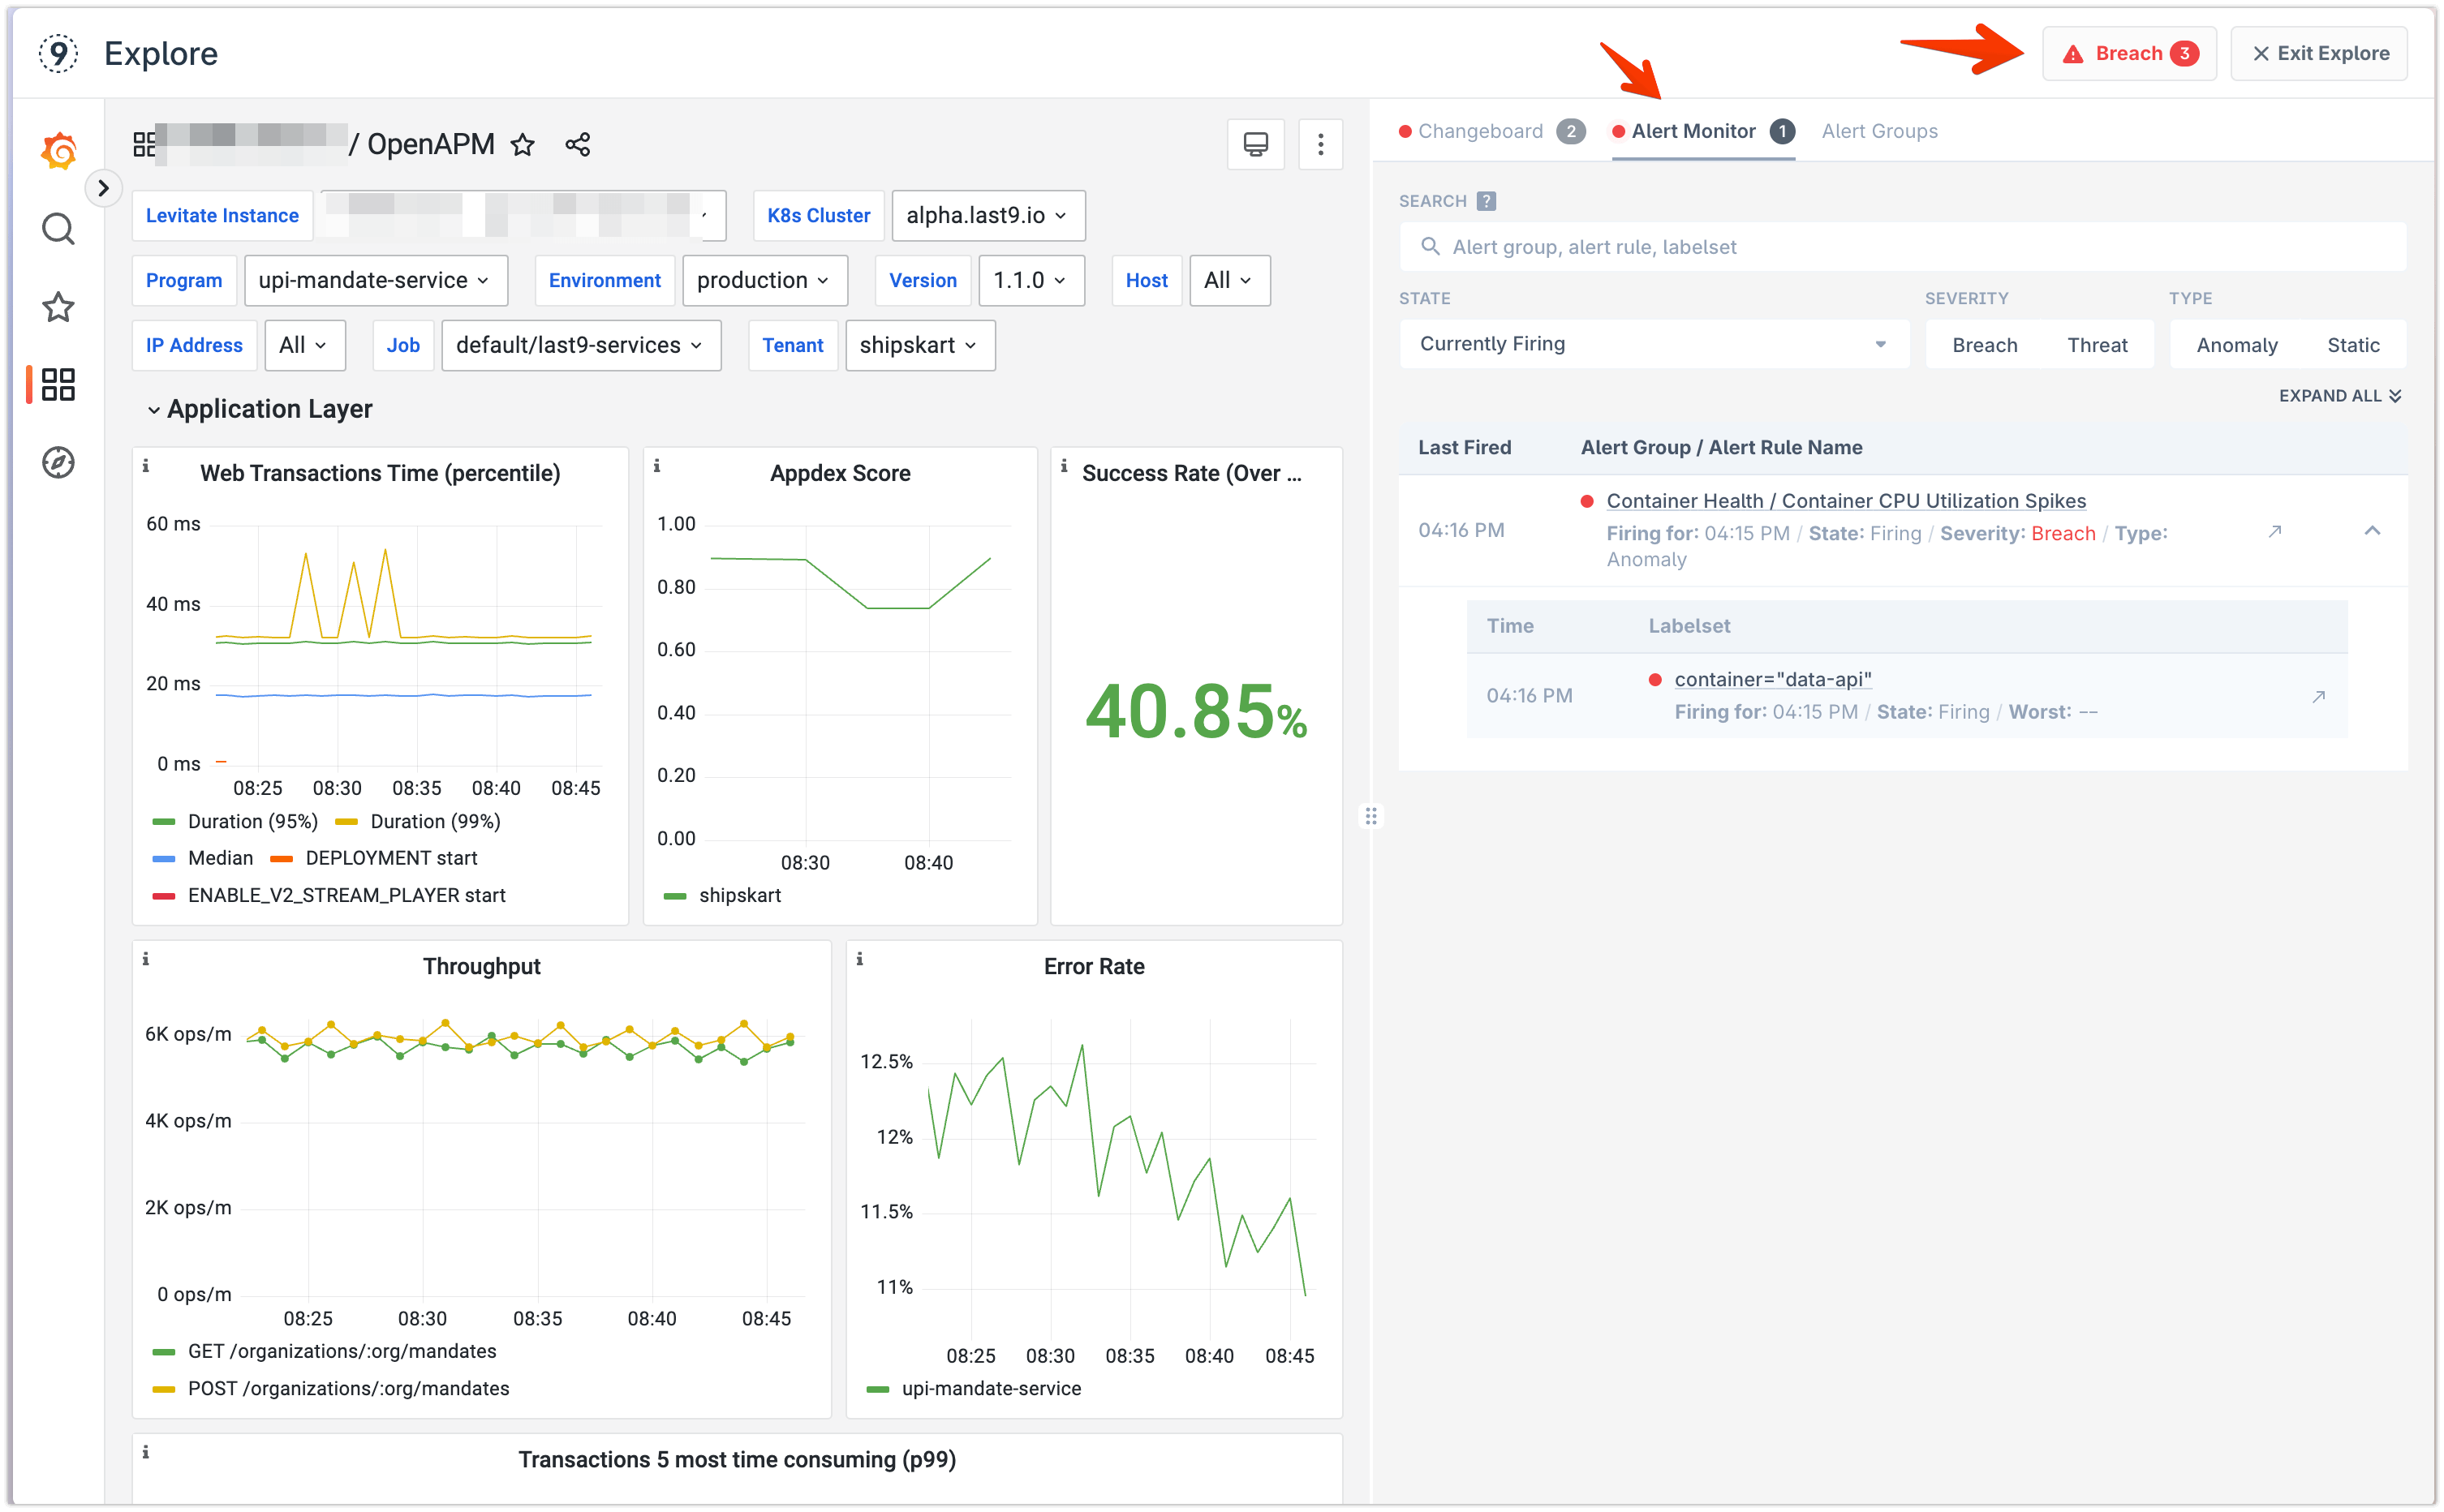Open the dashboard kebab menu

tap(1320, 144)
